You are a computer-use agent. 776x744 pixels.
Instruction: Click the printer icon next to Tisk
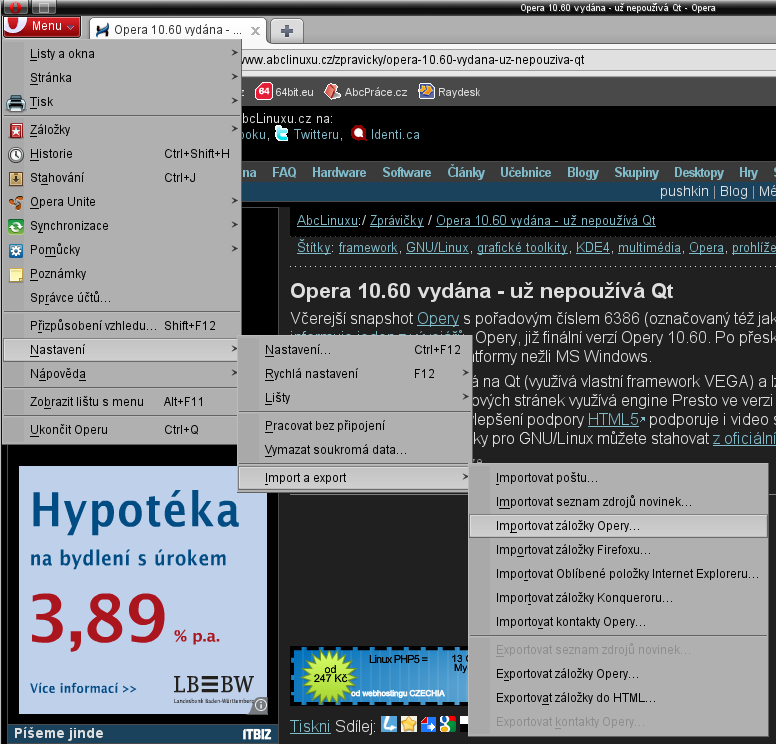pos(16,102)
